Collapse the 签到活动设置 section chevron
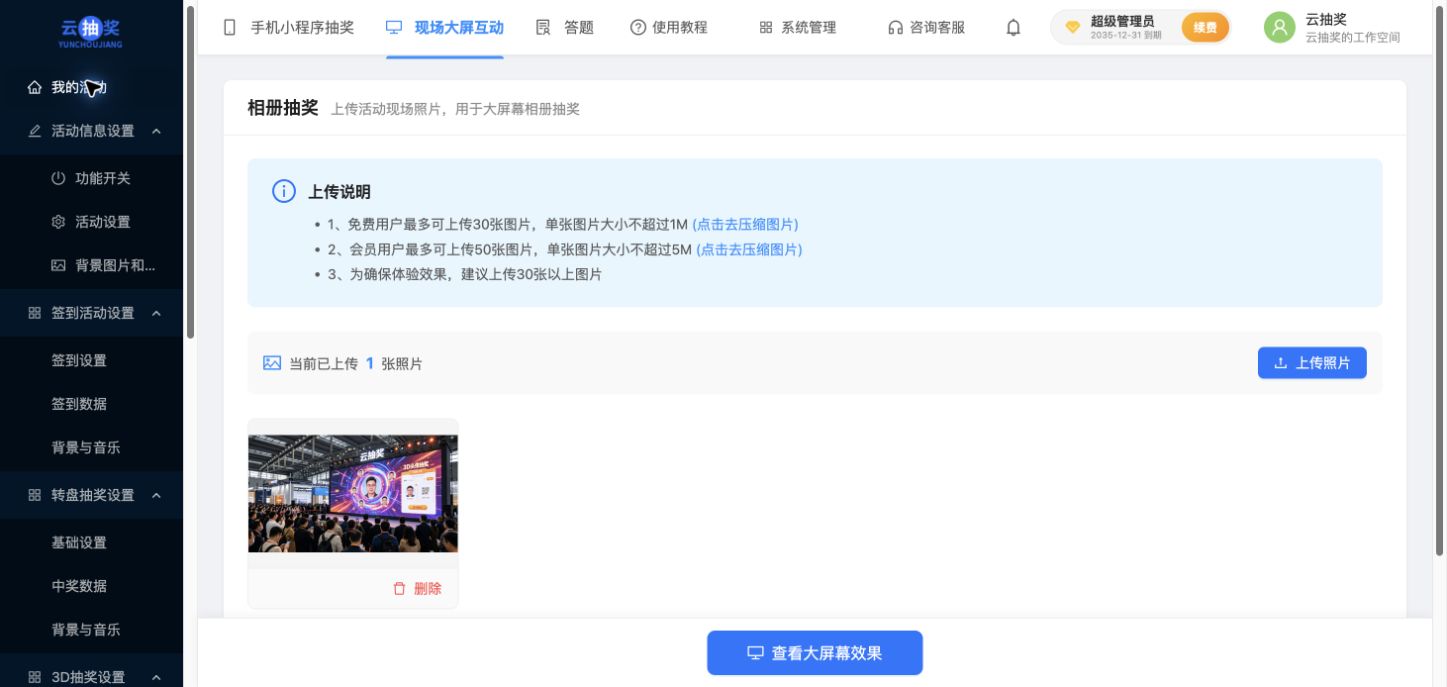 pyautogui.click(x=156, y=313)
